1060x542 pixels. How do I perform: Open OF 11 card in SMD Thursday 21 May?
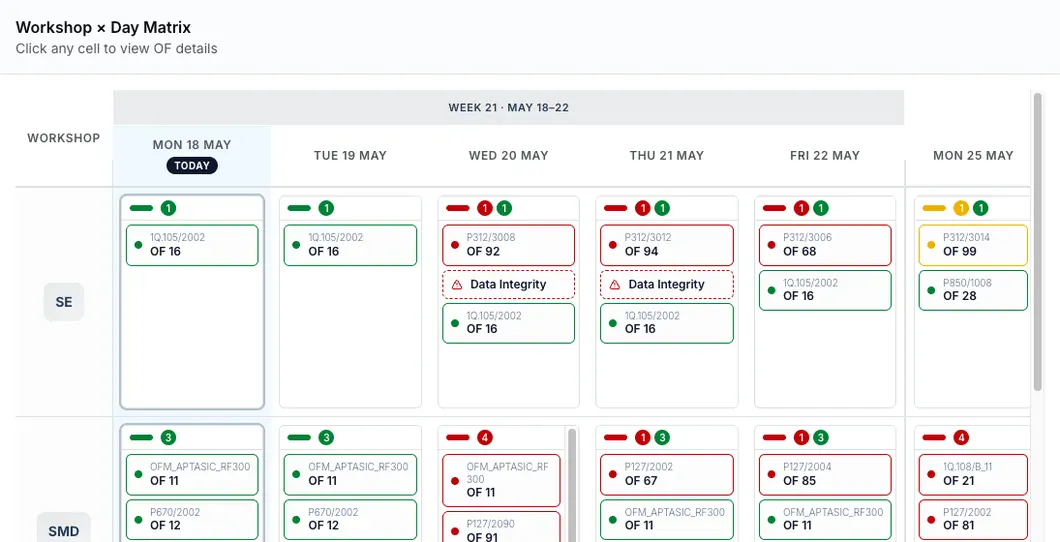point(667,520)
